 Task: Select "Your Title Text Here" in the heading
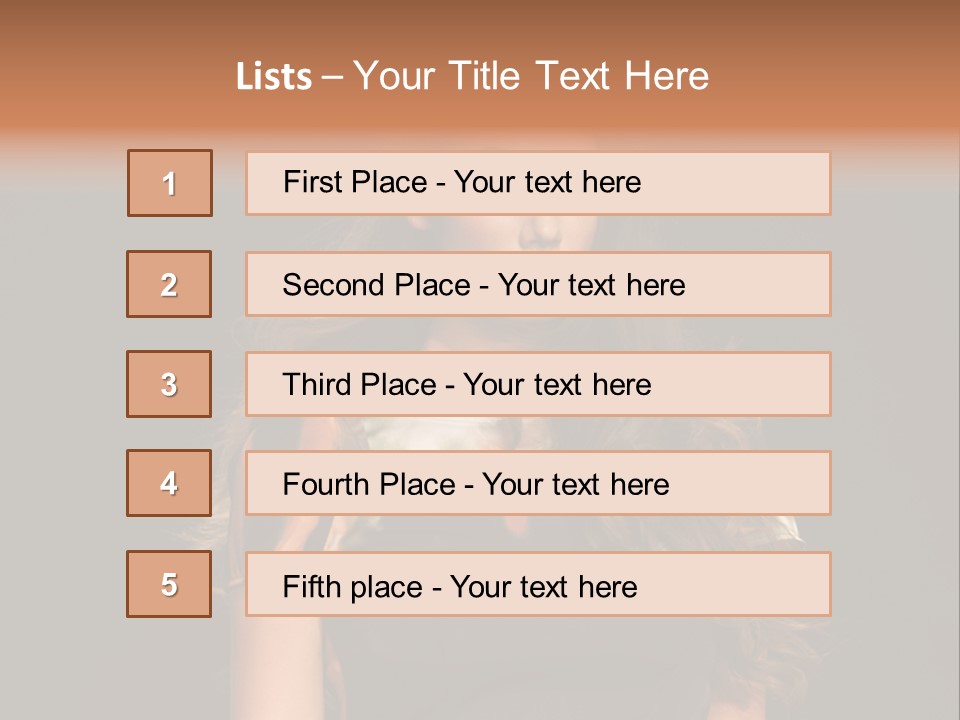pyautogui.click(x=531, y=76)
